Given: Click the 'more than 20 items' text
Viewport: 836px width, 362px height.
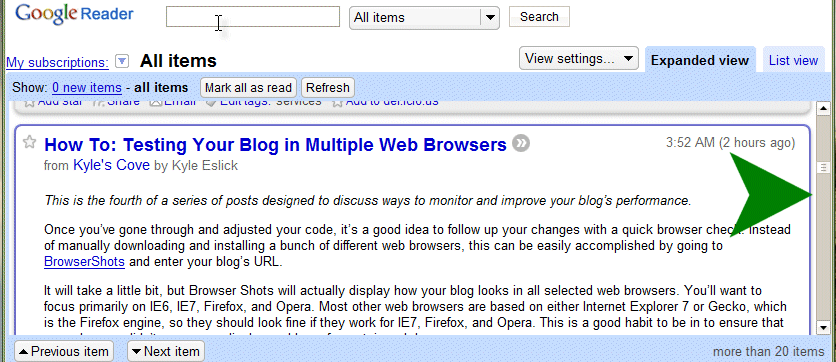Looking at the screenshot, I should (x=768, y=351).
